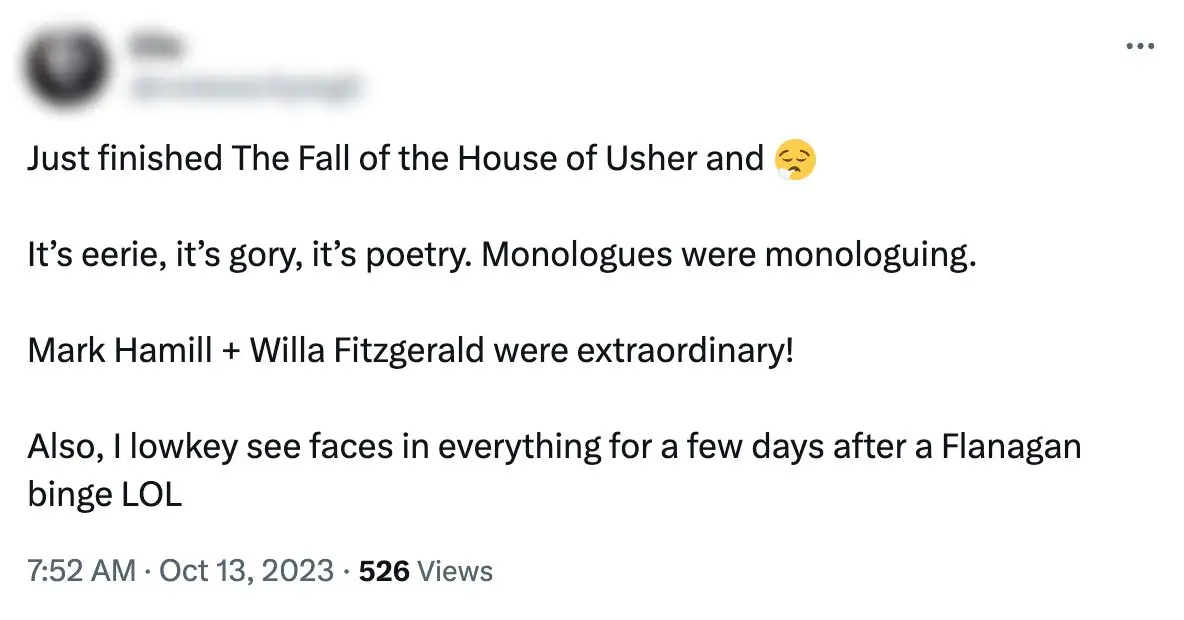
Task: Click the rightmost dot of the ellipsis menu
Action: 1152,45
